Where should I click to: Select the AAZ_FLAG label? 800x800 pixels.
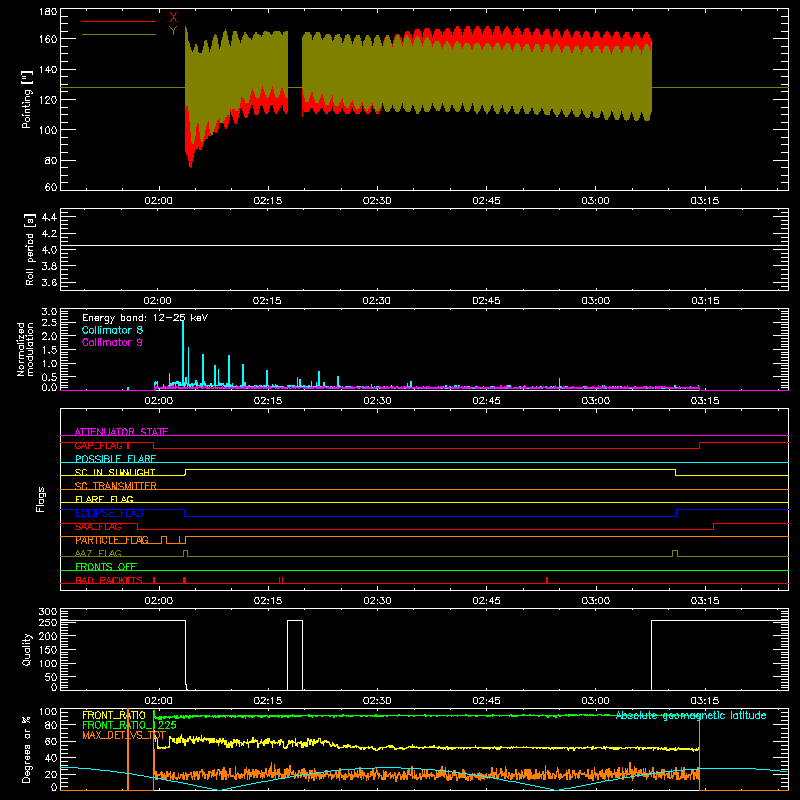98,554
